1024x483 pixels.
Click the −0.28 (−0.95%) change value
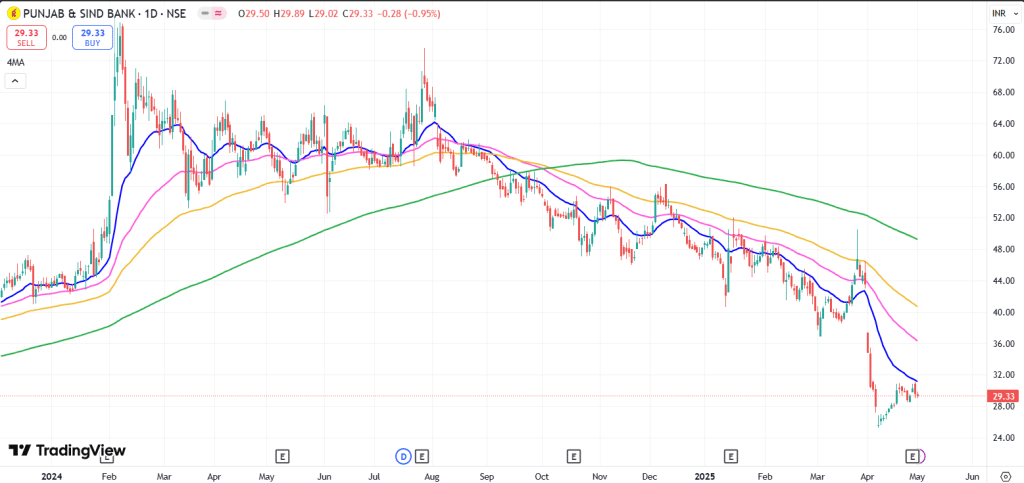coord(409,13)
